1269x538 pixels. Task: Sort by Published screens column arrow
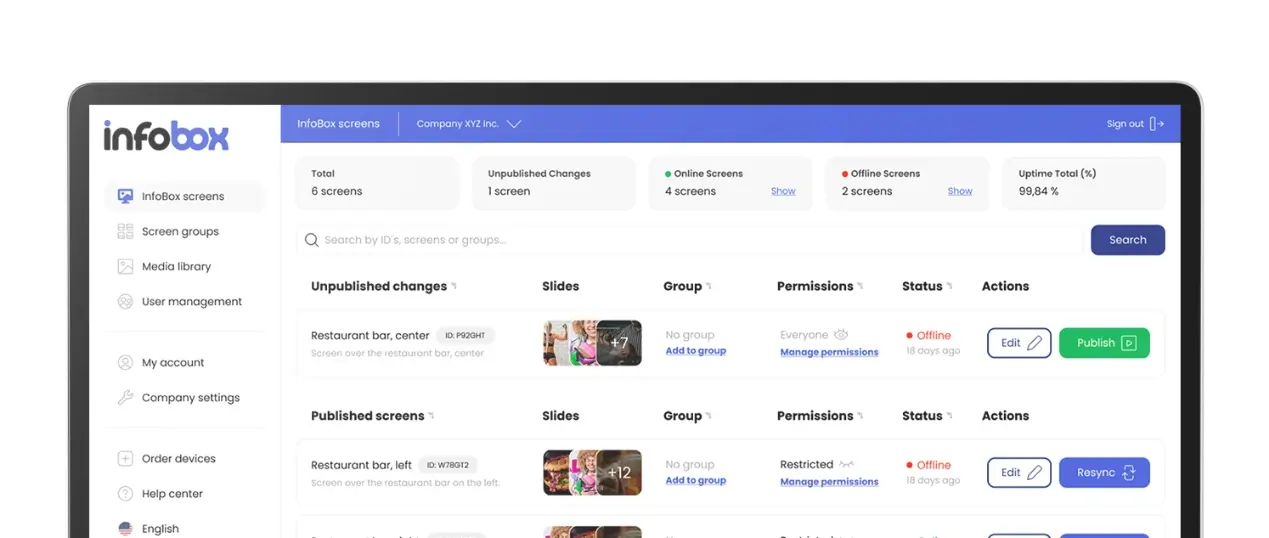431,416
